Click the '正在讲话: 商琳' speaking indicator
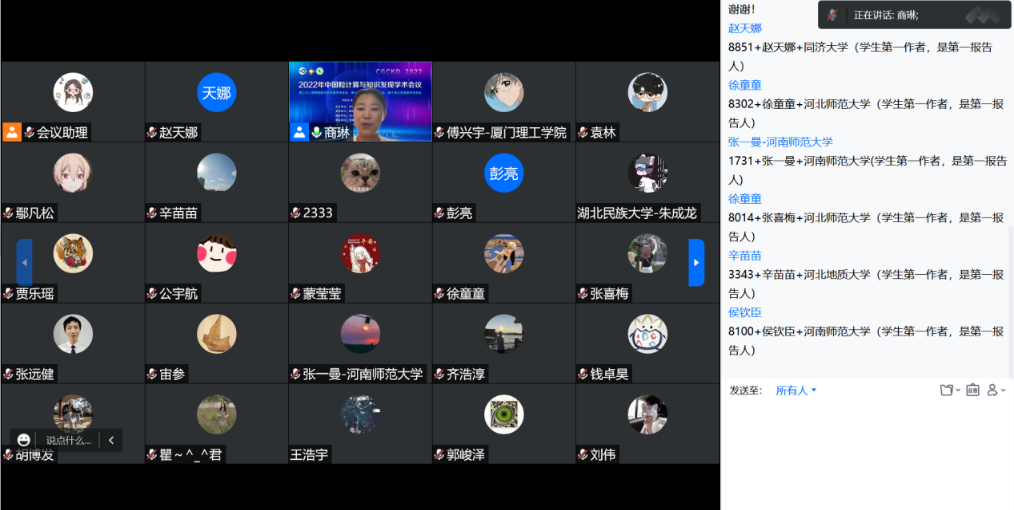The image size is (1014, 510). (913, 15)
